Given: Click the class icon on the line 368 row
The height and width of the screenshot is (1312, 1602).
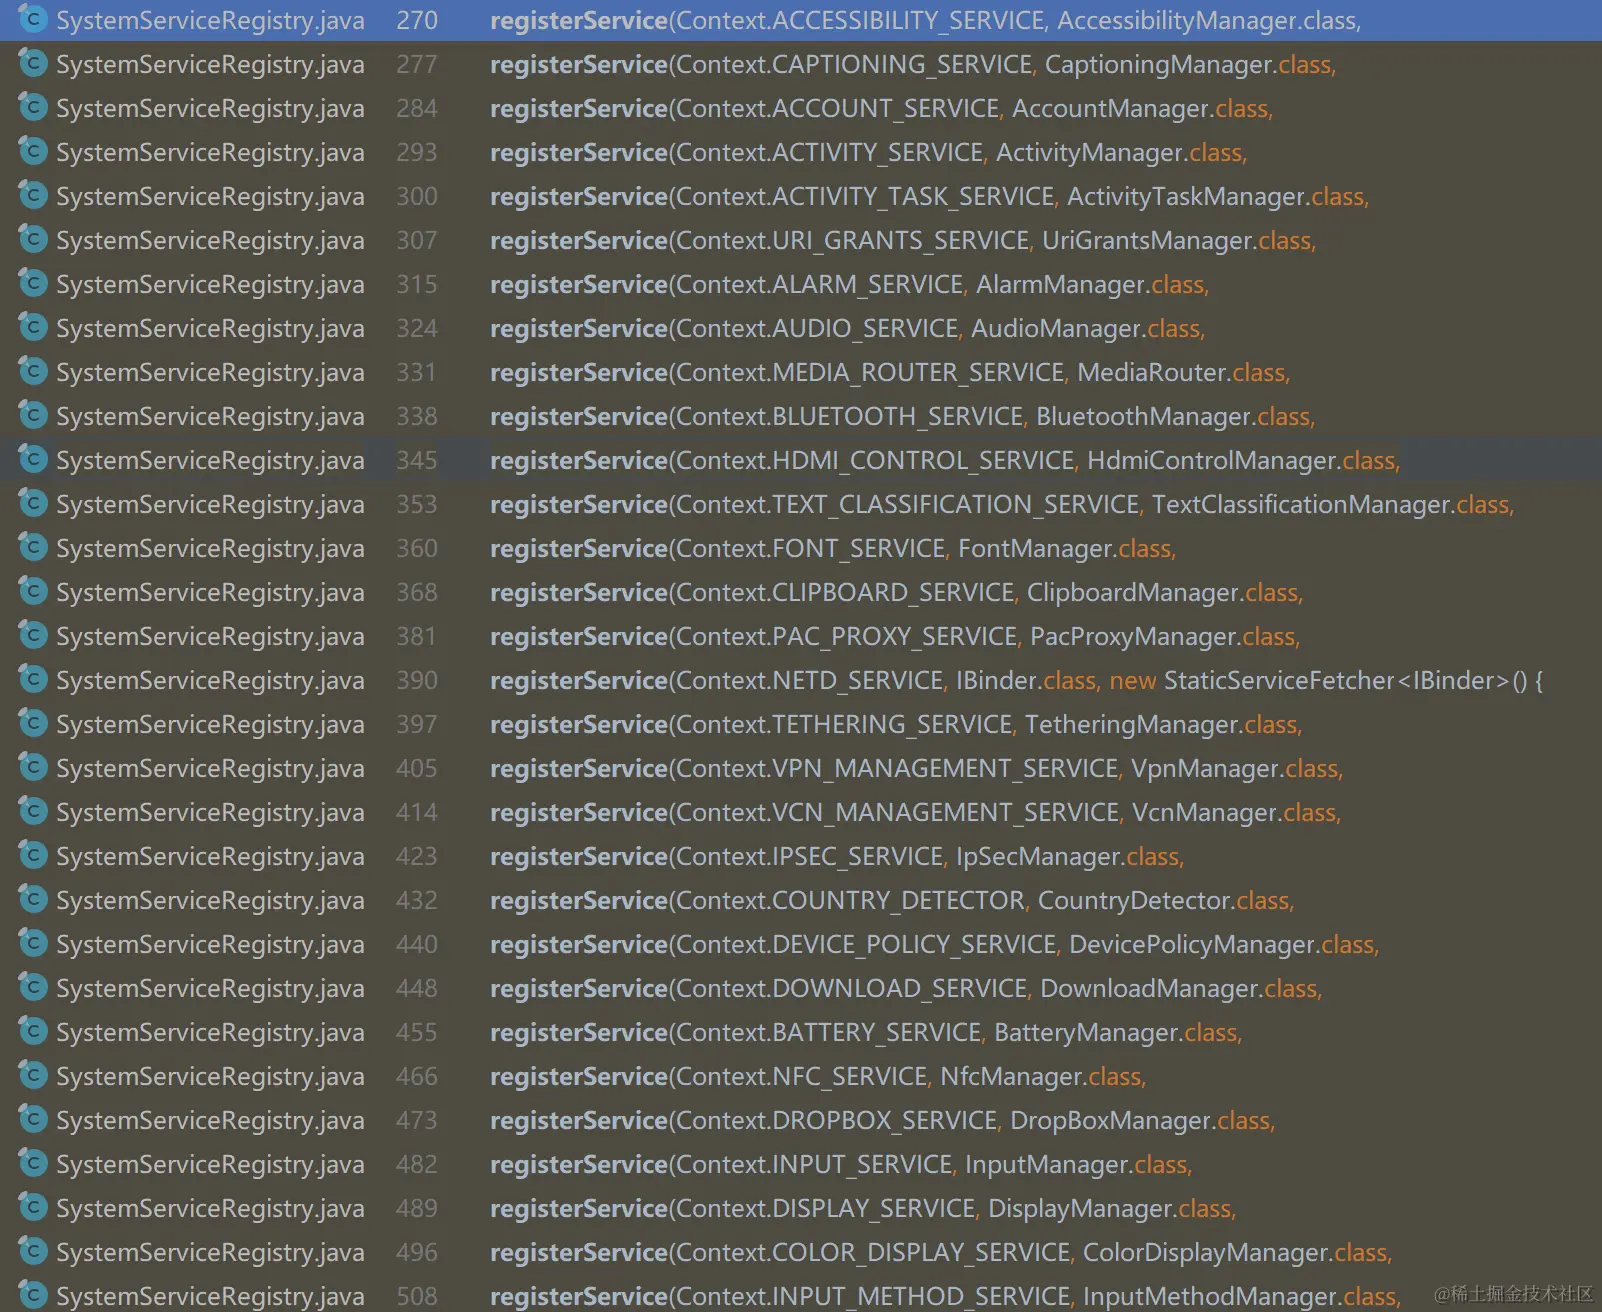Looking at the screenshot, I should click(33, 592).
